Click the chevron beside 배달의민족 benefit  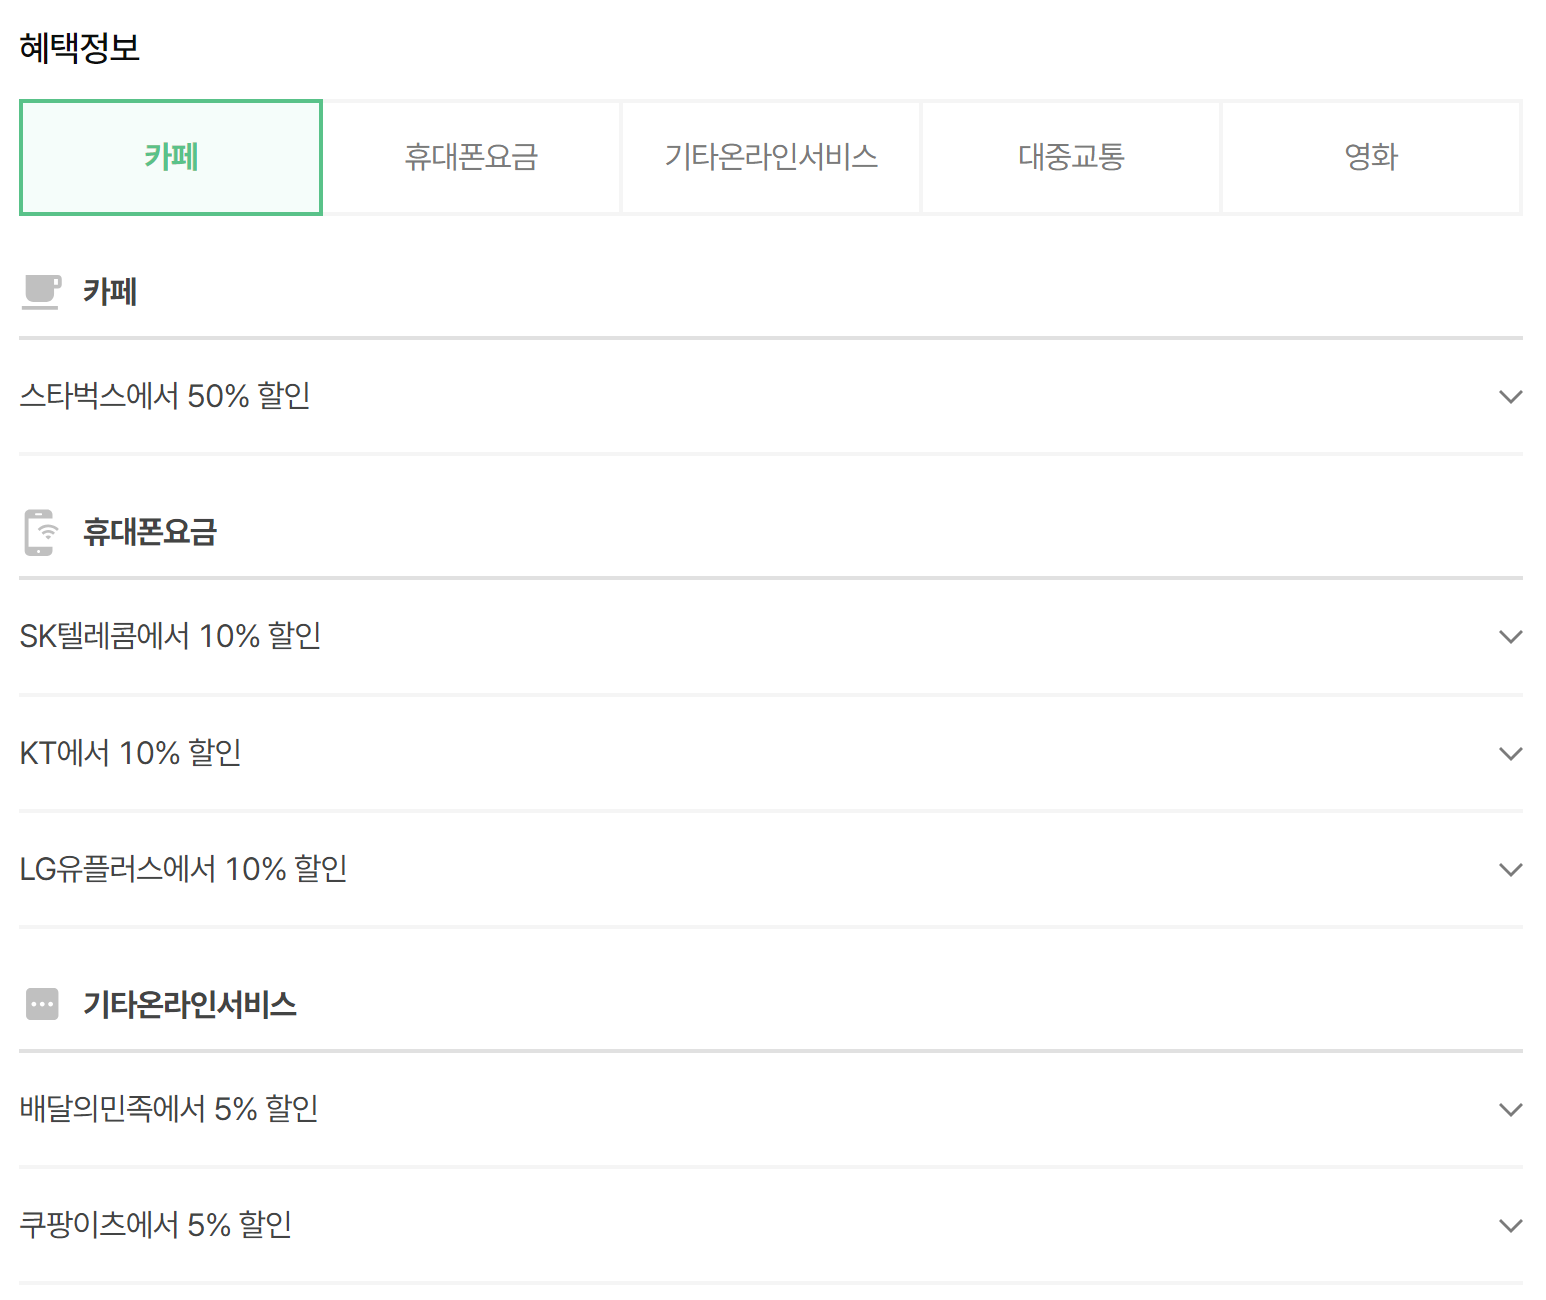tap(1511, 1108)
